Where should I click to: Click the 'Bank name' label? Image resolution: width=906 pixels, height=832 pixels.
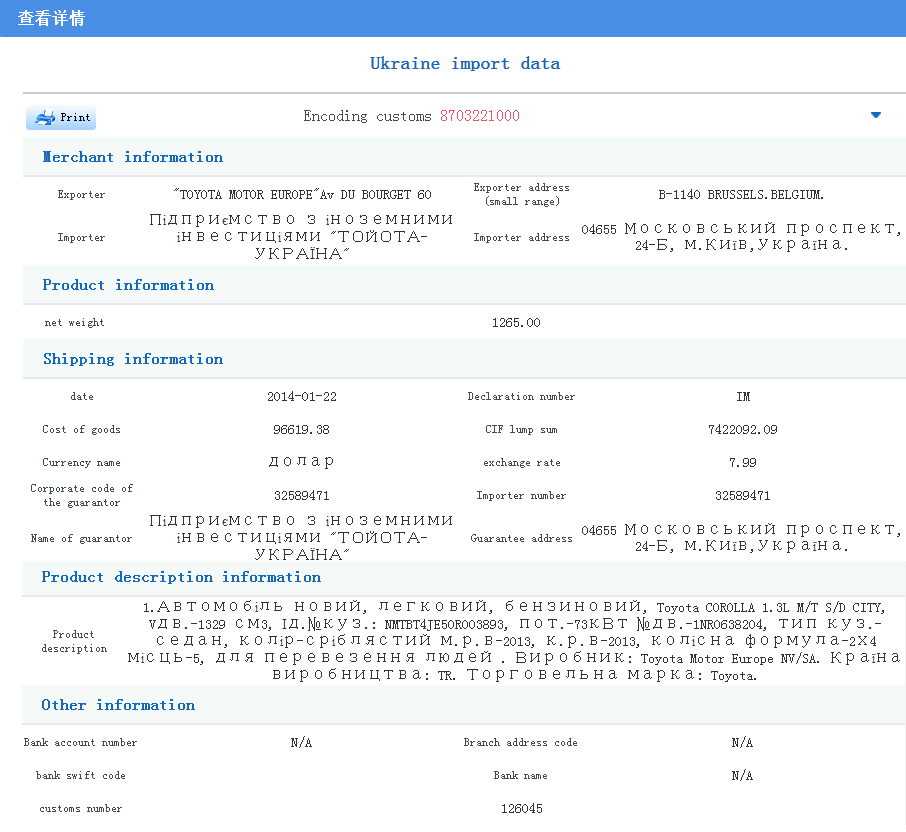point(521,775)
